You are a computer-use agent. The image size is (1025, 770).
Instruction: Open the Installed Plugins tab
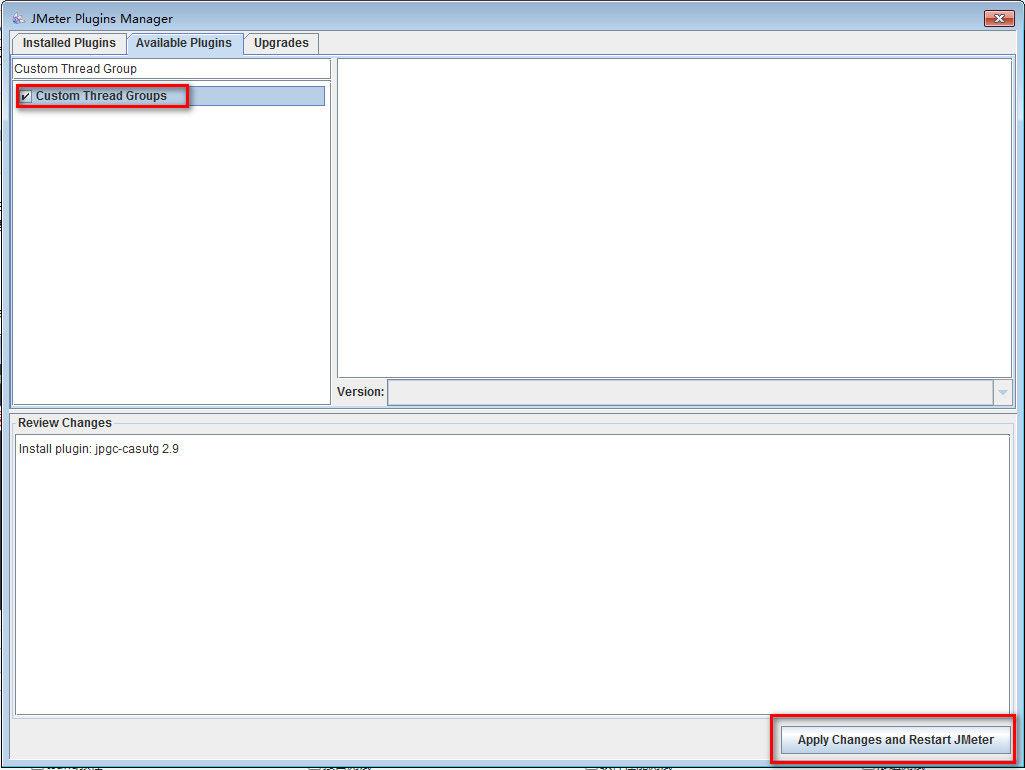(x=69, y=43)
